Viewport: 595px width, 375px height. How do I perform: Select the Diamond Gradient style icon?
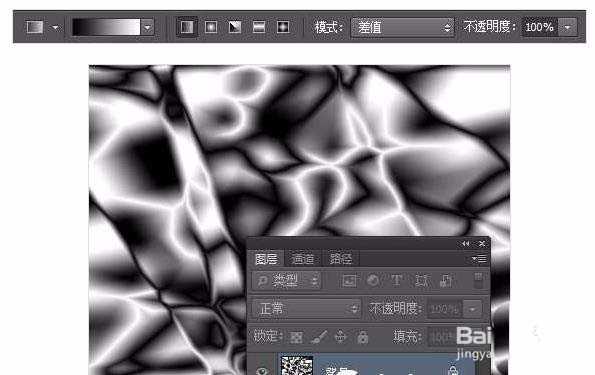283,27
